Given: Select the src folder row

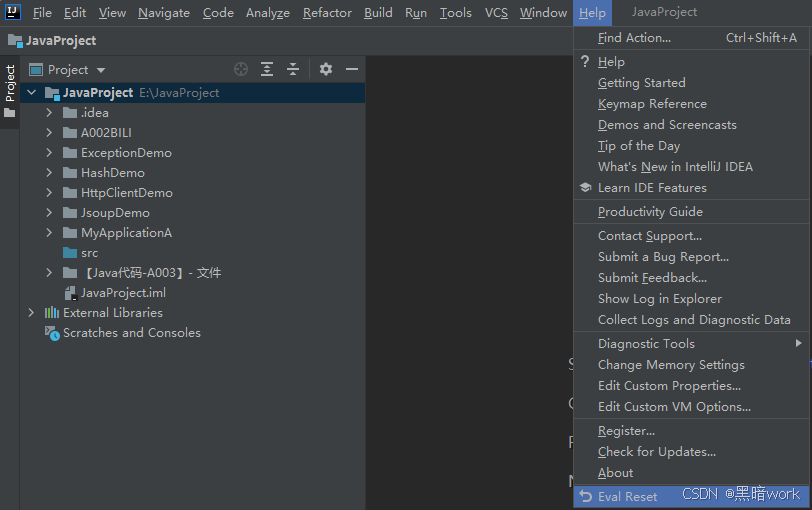Looking at the screenshot, I should click(x=193, y=253).
